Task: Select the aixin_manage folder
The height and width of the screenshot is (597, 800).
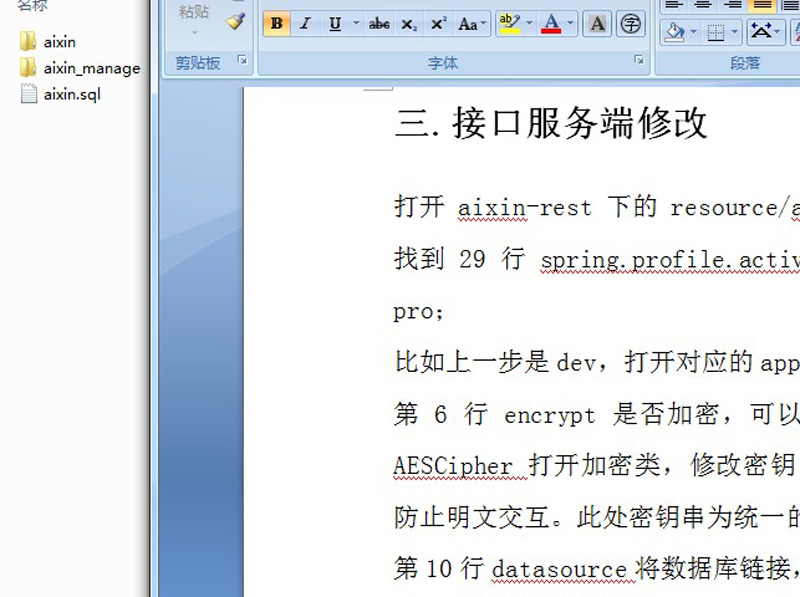Action: click(91, 68)
